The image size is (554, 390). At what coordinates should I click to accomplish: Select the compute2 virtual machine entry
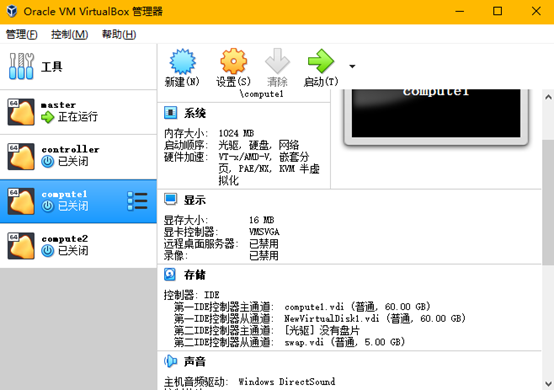[78, 246]
